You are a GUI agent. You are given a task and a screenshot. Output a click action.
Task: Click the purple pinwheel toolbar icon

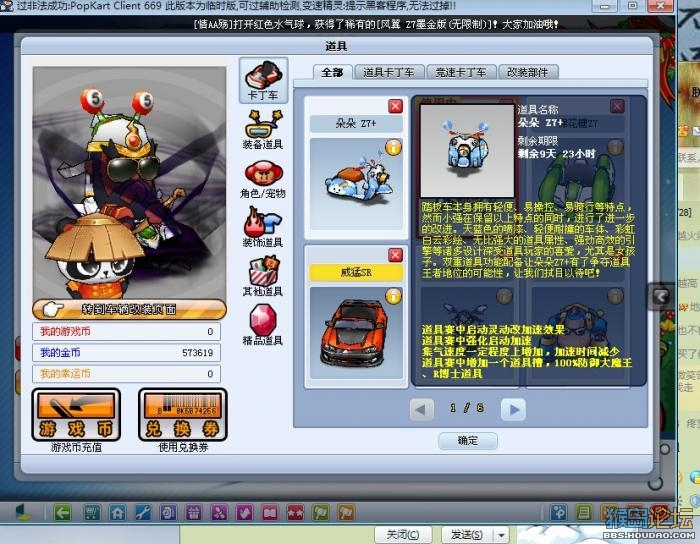219,513
